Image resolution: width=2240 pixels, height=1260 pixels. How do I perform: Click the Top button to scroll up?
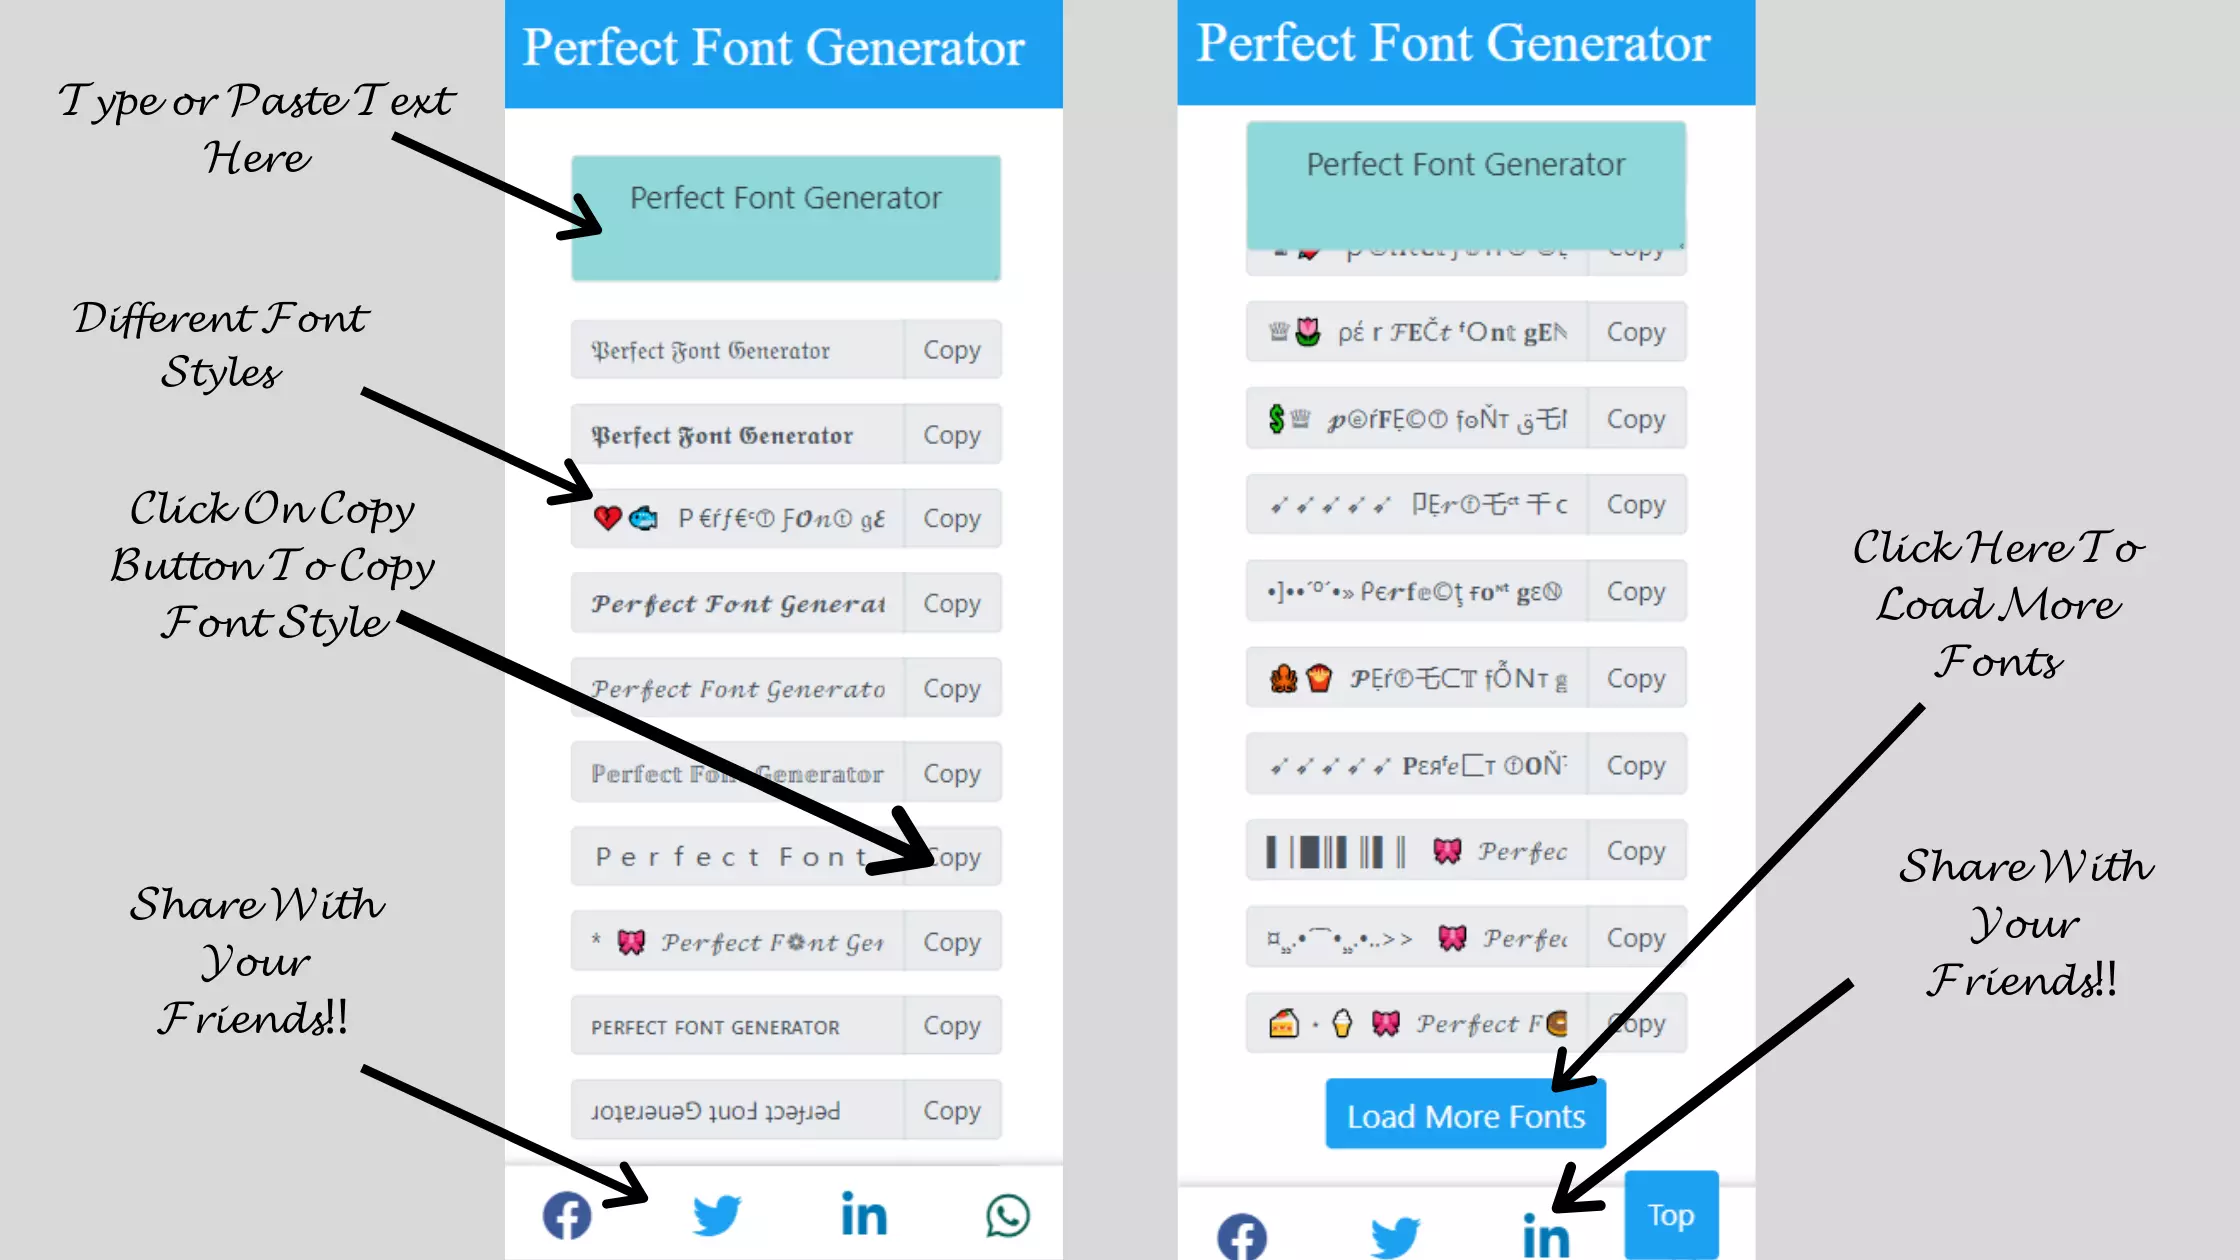(1672, 1215)
